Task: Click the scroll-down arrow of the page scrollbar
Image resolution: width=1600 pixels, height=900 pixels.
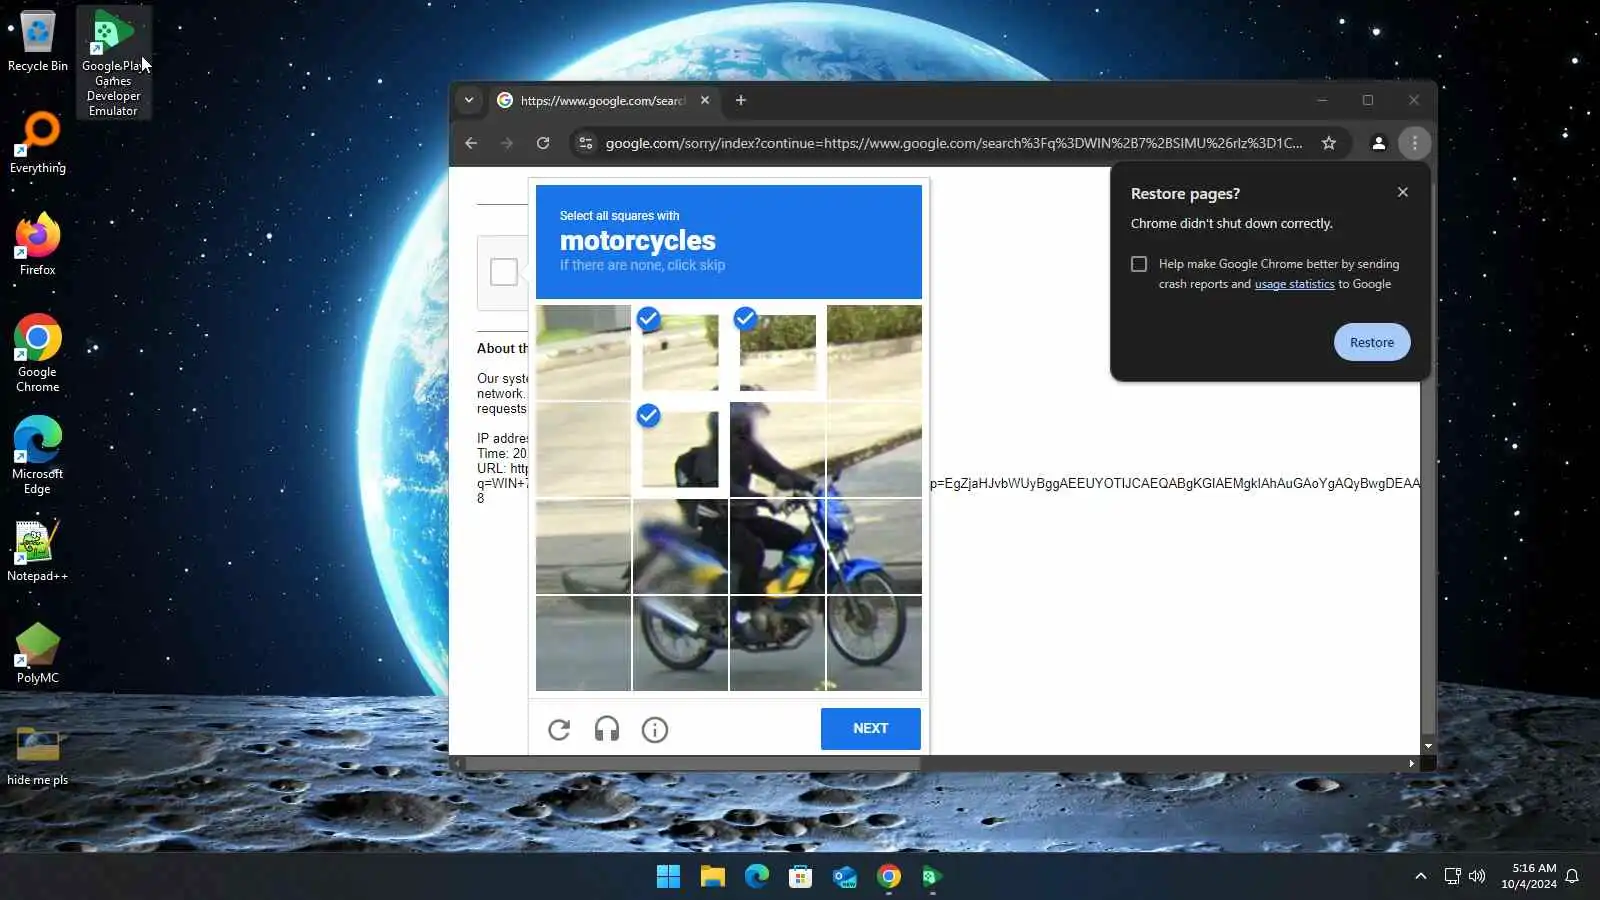Action: tap(1428, 746)
